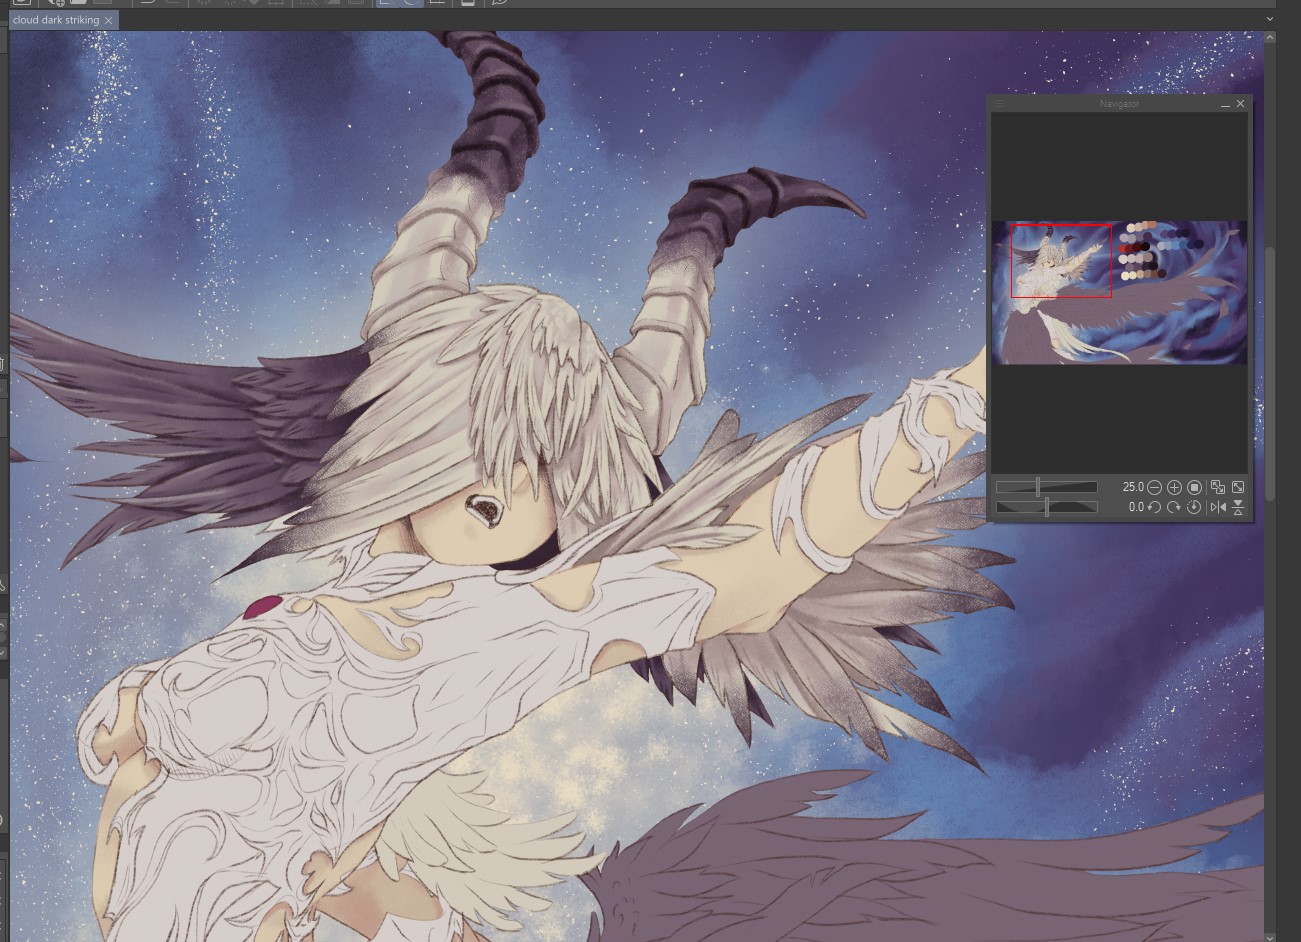Close the cloud dark striking tab
Image resolution: width=1301 pixels, height=942 pixels.
pos(109,20)
